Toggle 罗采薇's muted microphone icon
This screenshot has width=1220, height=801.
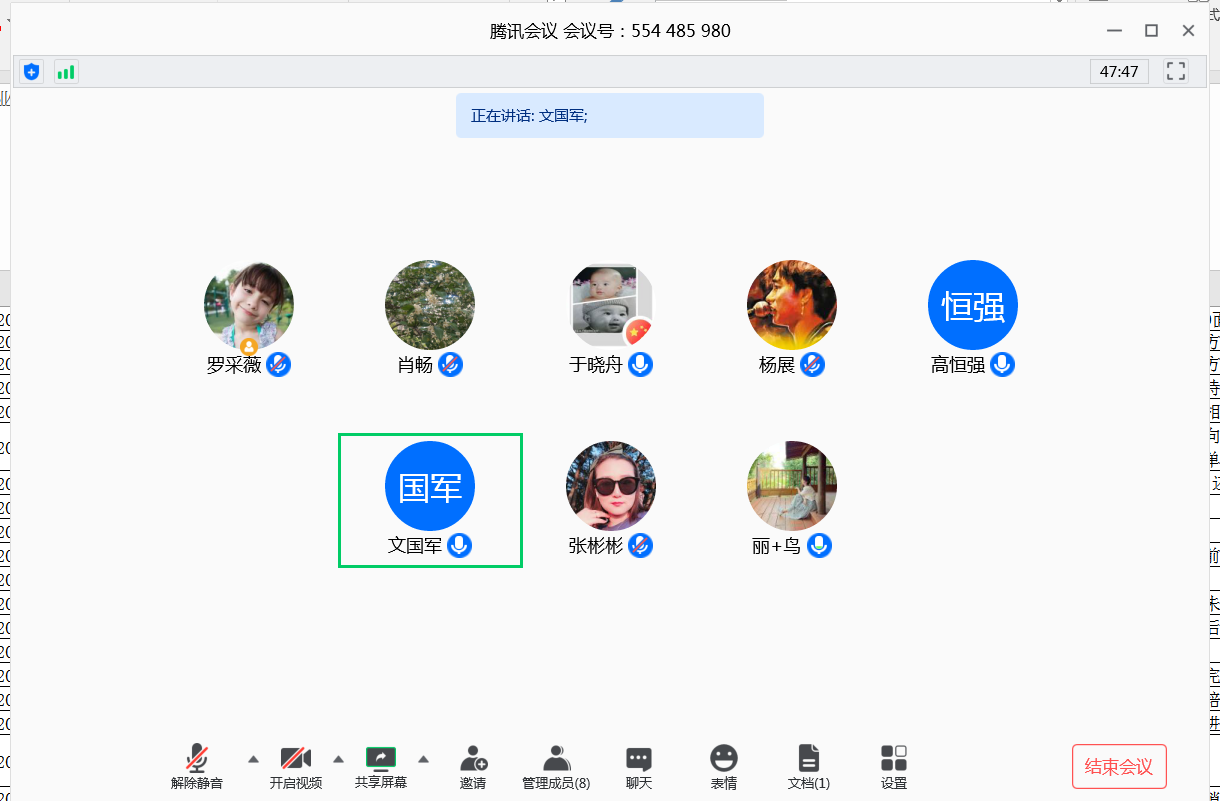point(279,365)
